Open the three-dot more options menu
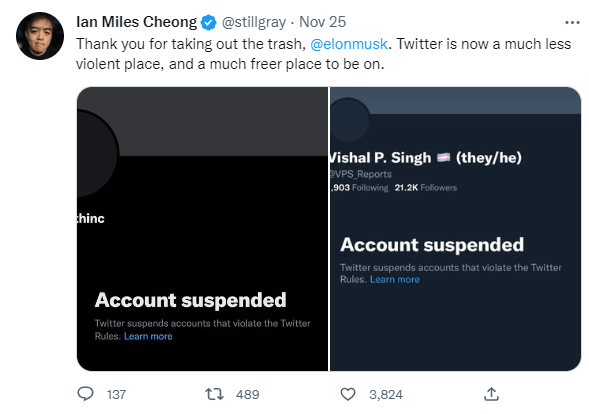This screenshot has height=414, width=589. [x=572, y=23]
